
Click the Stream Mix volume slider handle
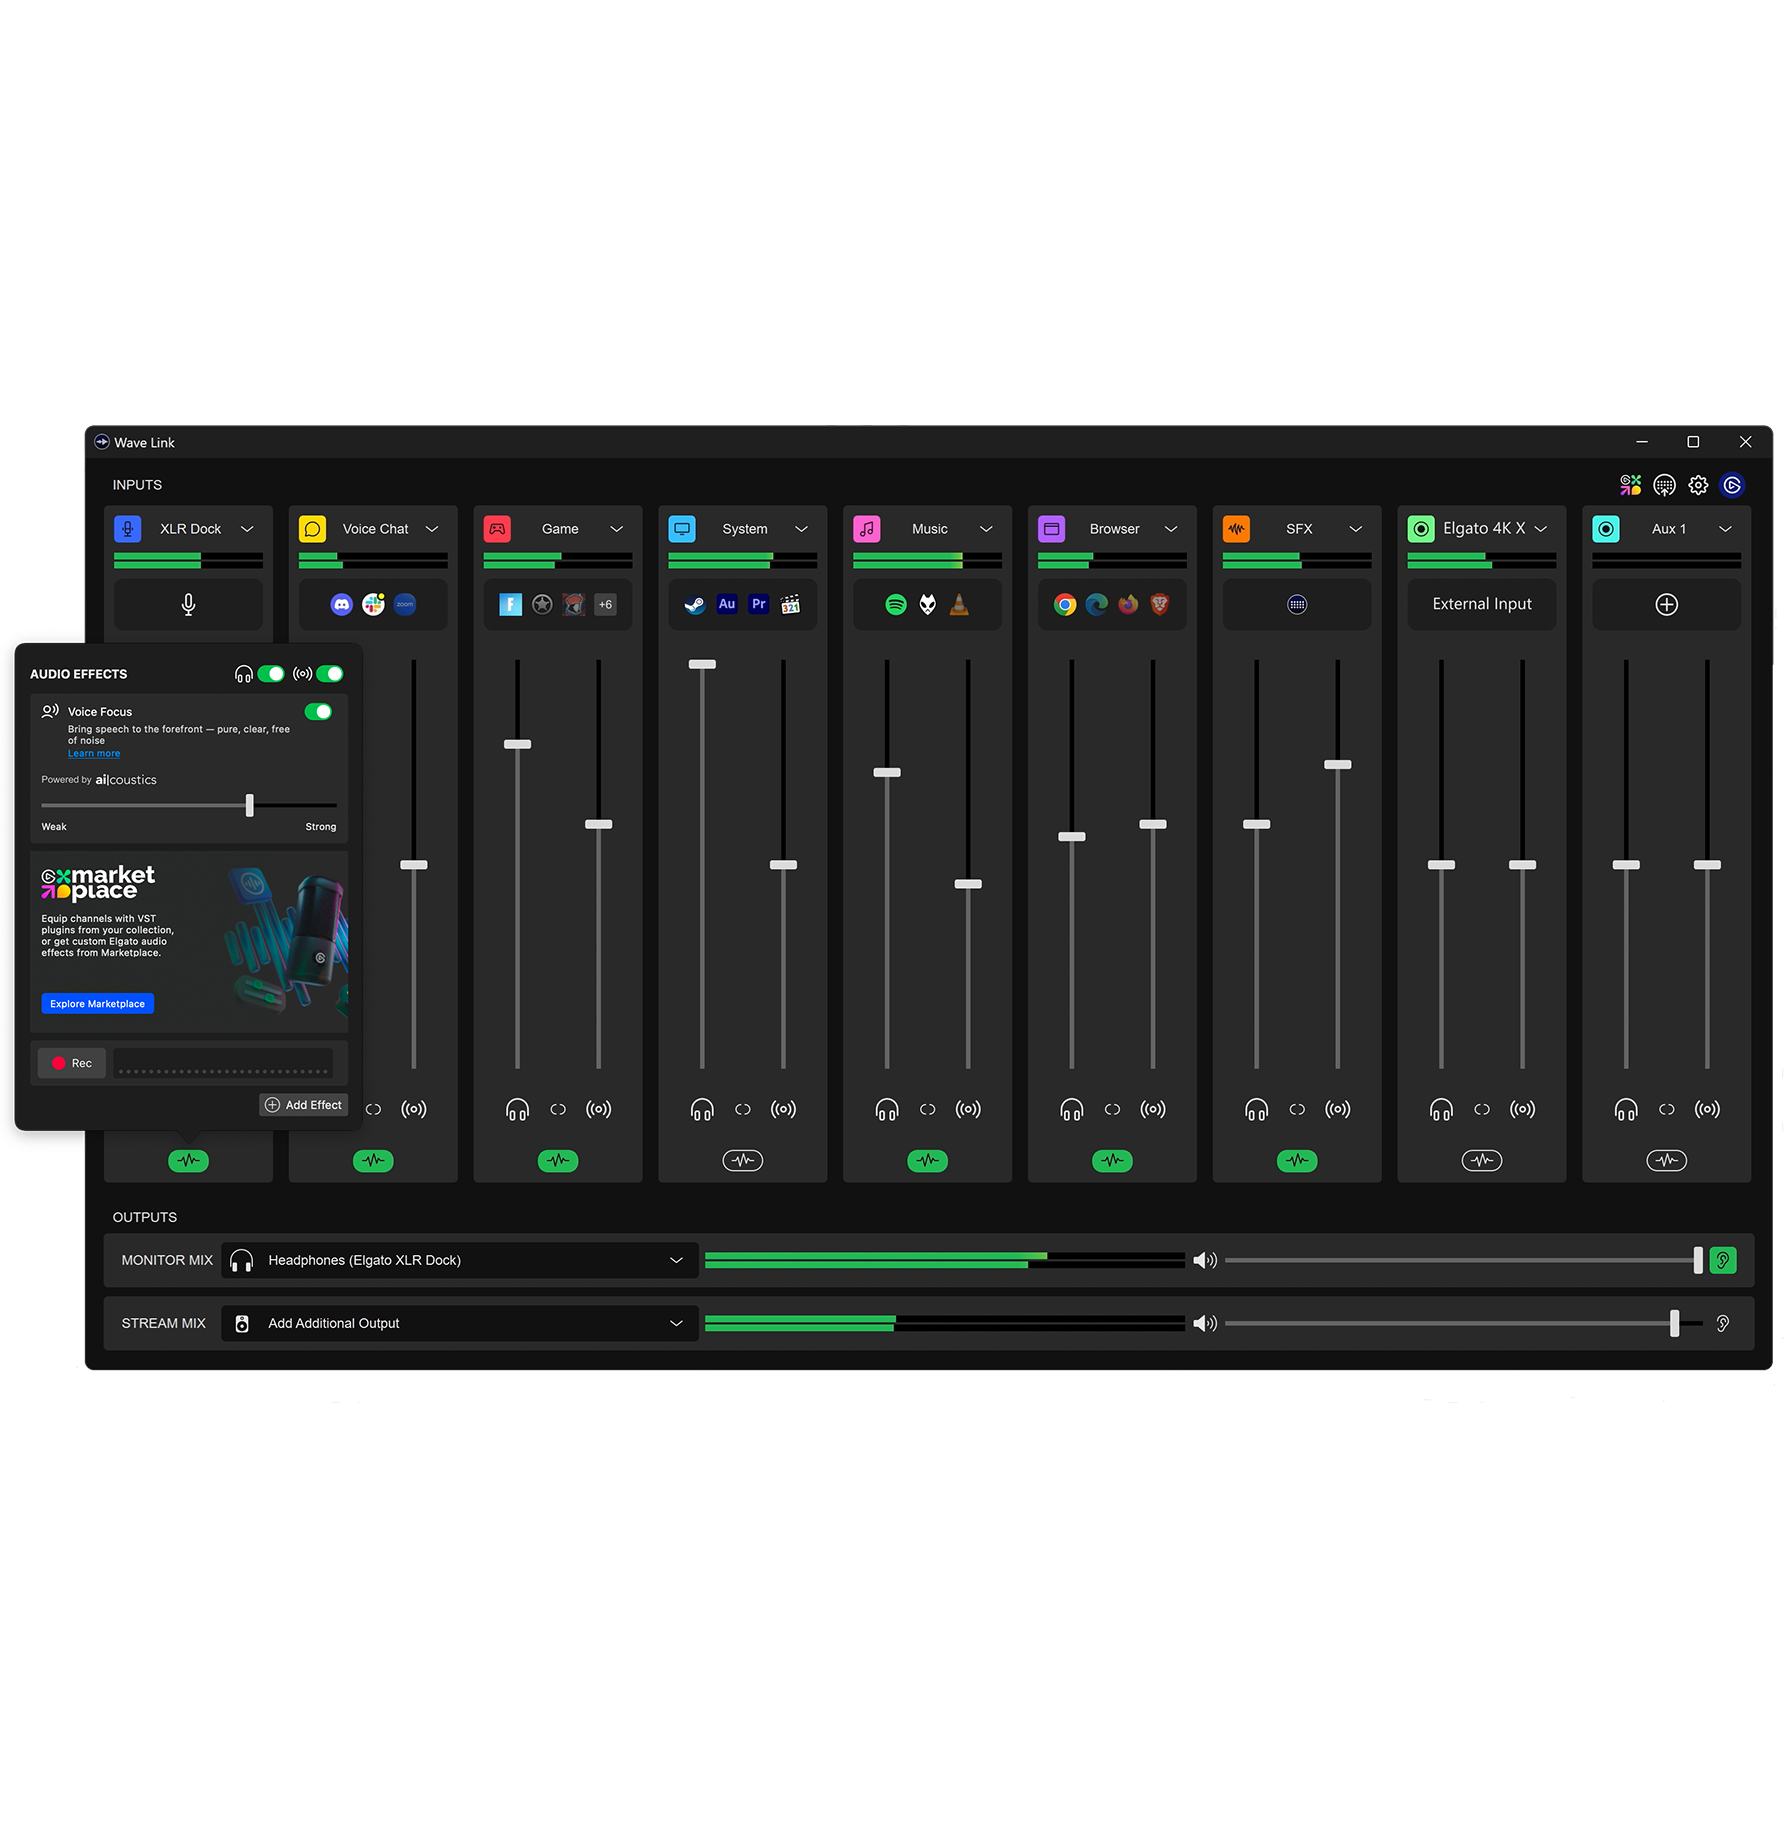pos(1675,1323)
